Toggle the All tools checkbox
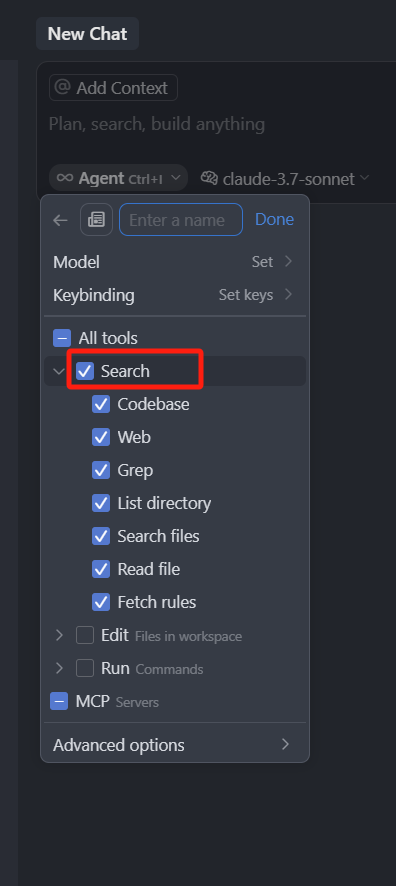This screenshot has width=396, height=886. (x=62, y=338)
